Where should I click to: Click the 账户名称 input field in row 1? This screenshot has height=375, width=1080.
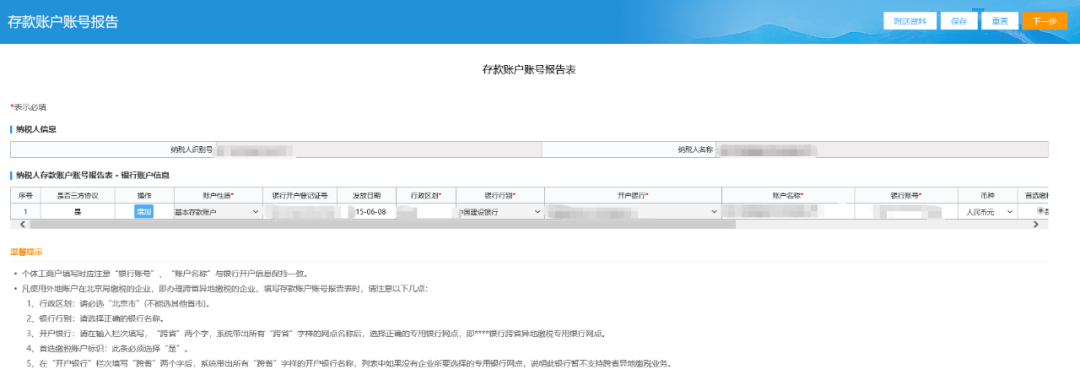[x=788, y=212]
